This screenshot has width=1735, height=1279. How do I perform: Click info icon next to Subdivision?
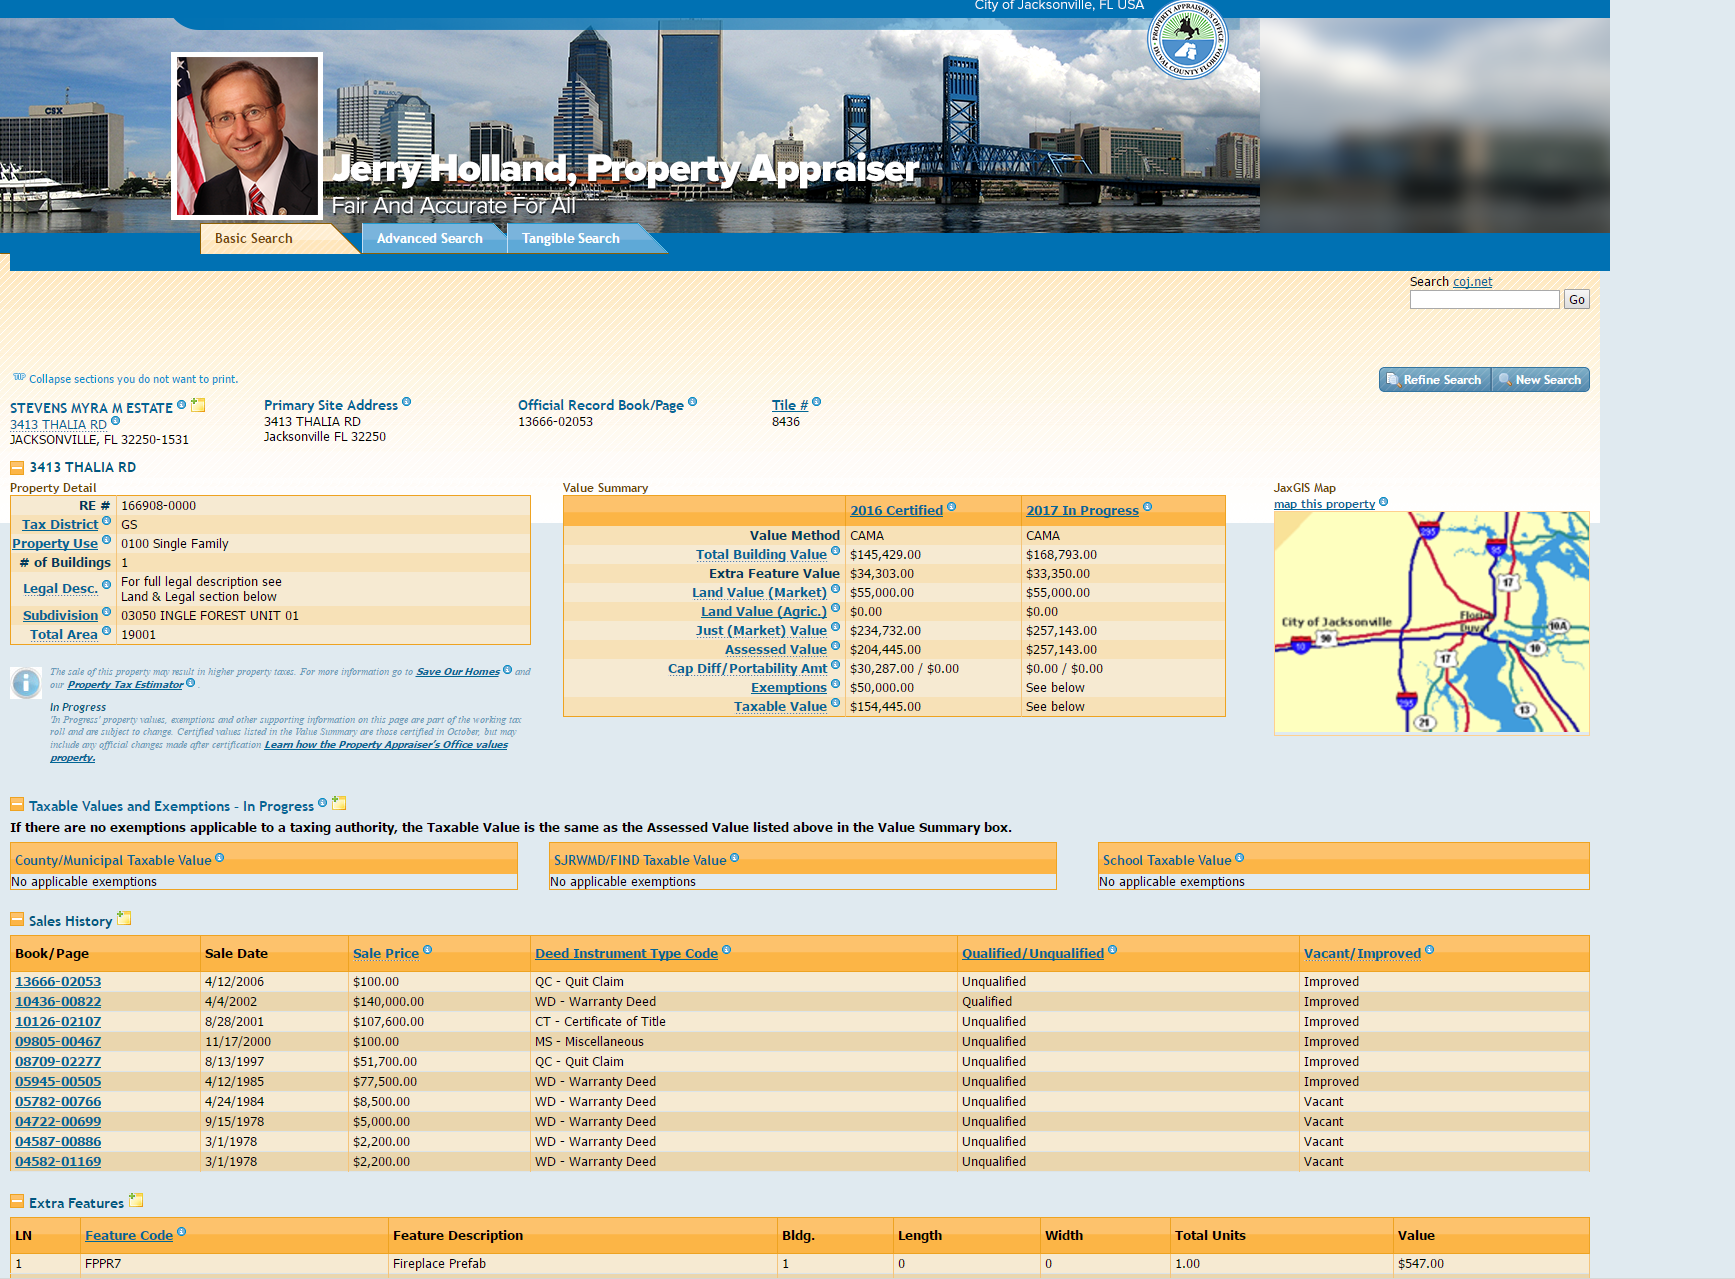pos(106,612)
